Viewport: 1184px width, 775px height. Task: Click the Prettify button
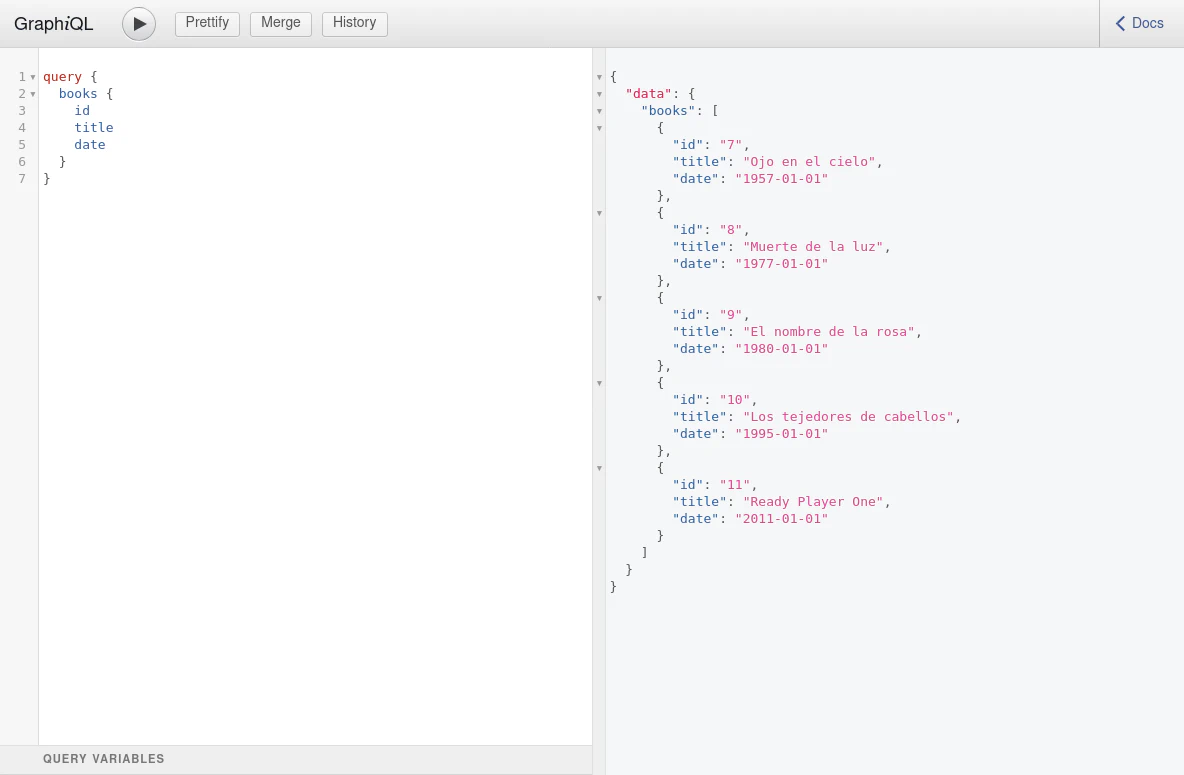[x=207, y=23]
